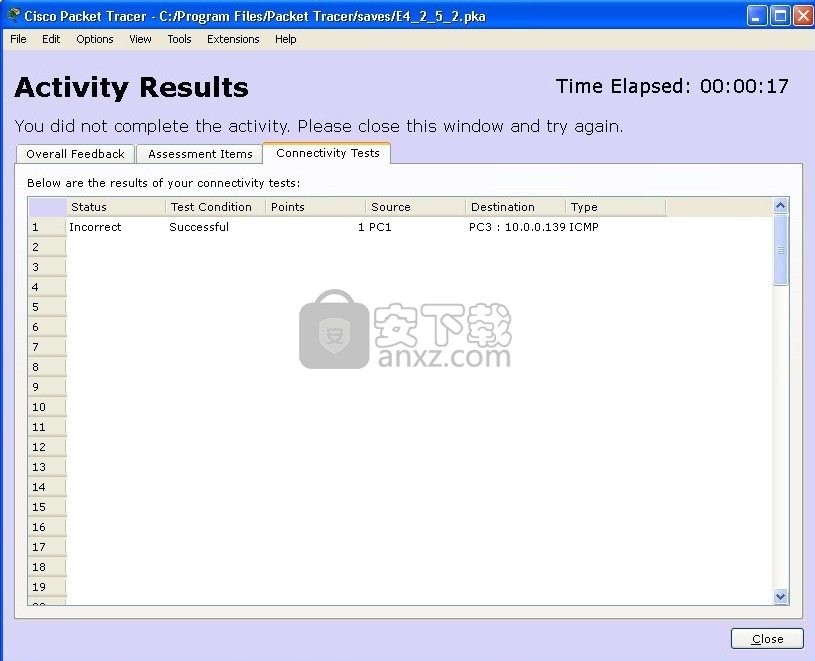
Task: Switch to the Assessment Items tab
Action: point(200,154)
